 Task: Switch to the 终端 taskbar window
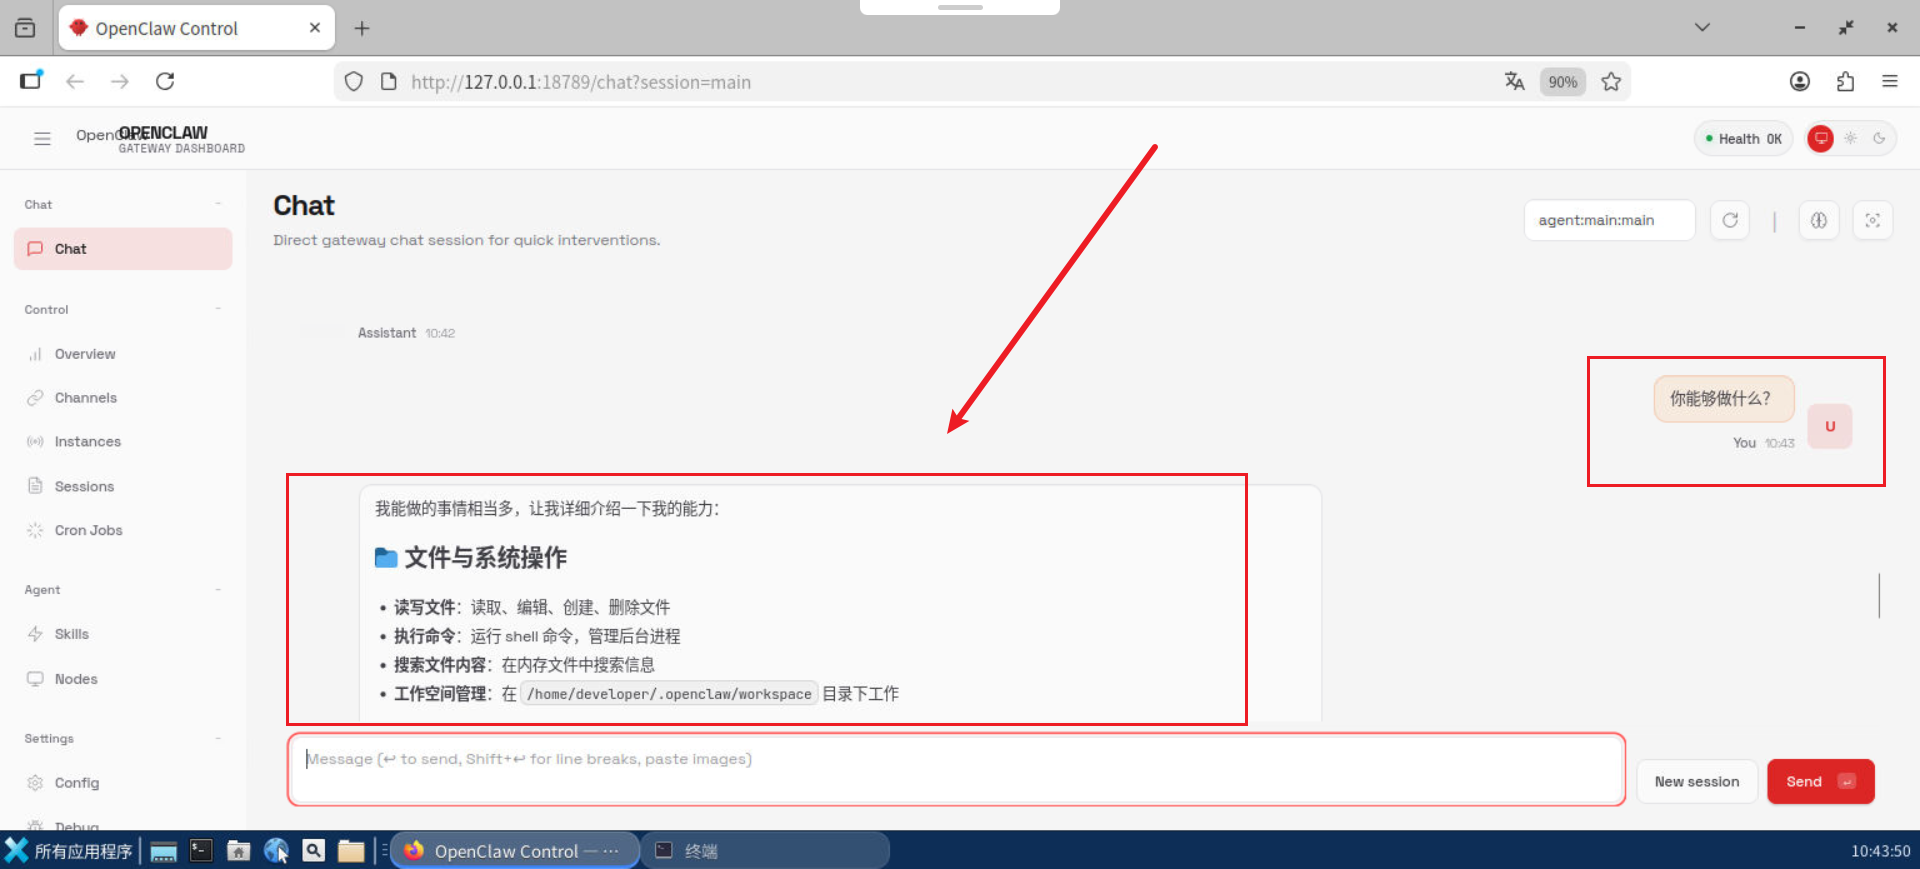tap(765, 851)
